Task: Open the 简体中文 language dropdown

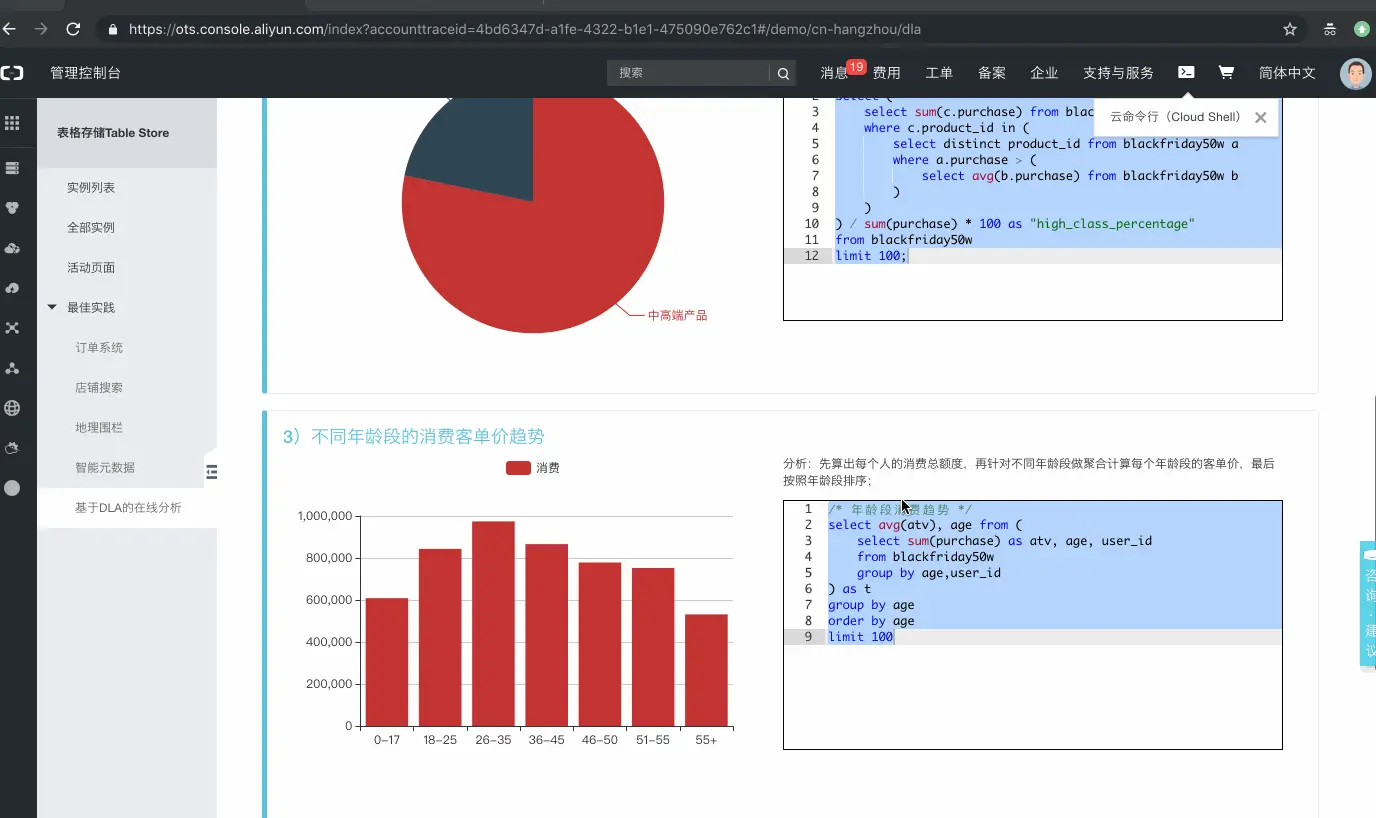Action: (1287, 73)
